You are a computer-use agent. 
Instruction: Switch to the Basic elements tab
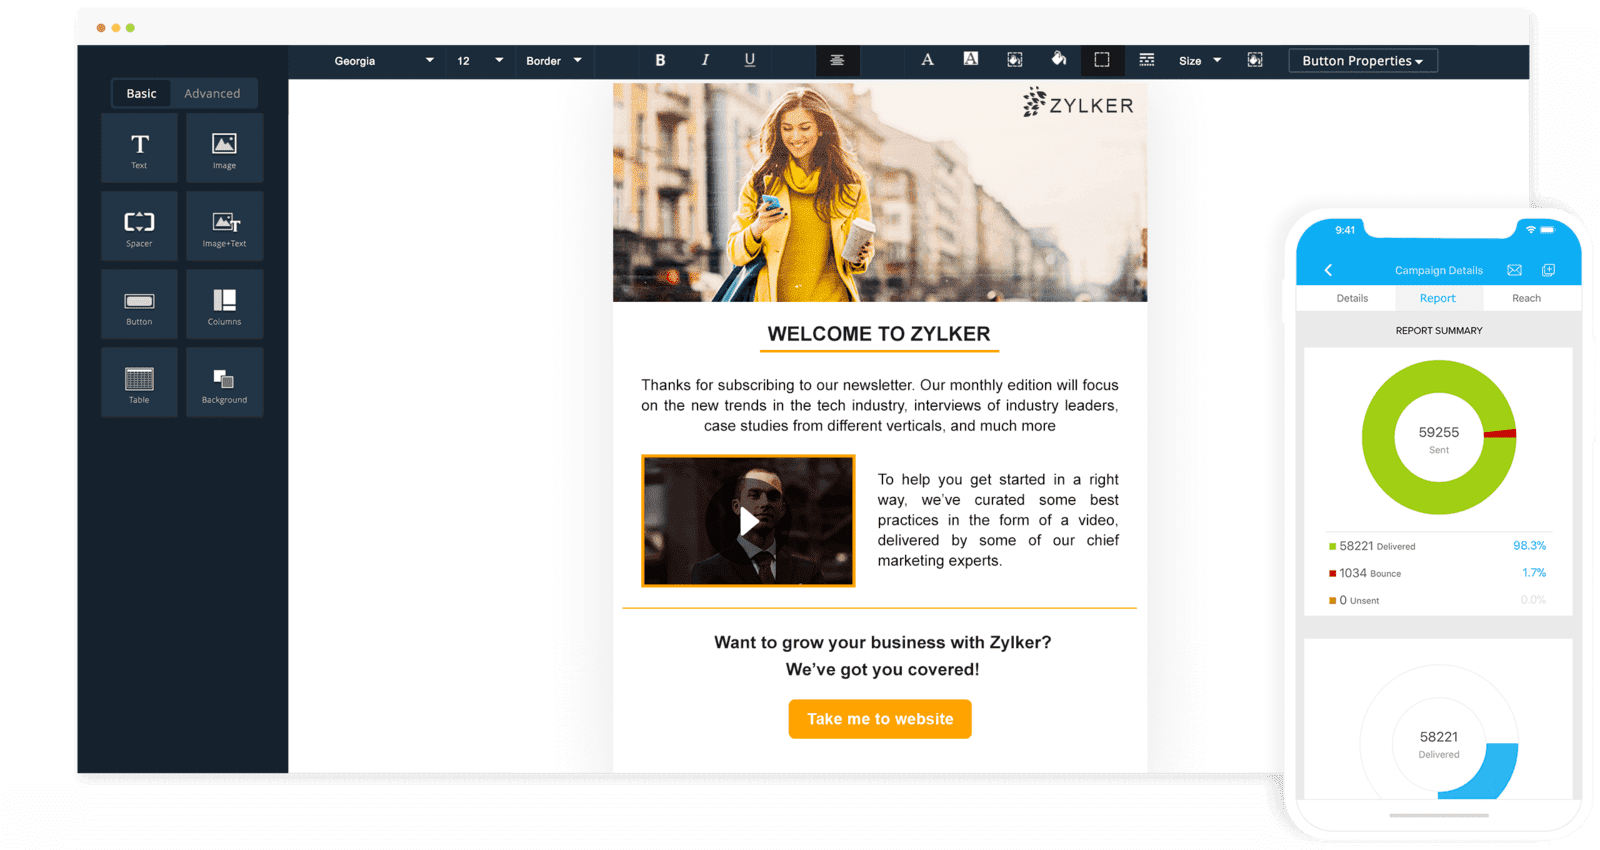(141, 93)
